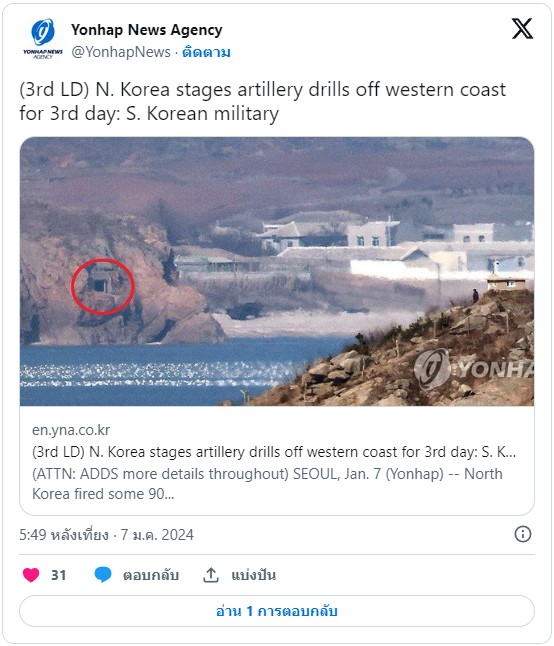Click the ตอบกลับ reply label
The height and width of the screenshot is (646, 554).
point(151,575)
